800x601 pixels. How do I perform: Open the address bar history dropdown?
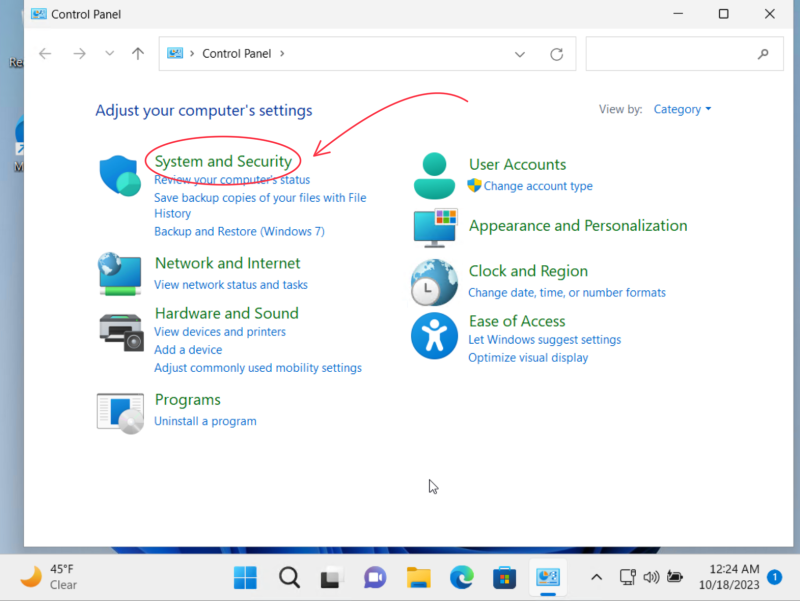click(x=519, y=53)
